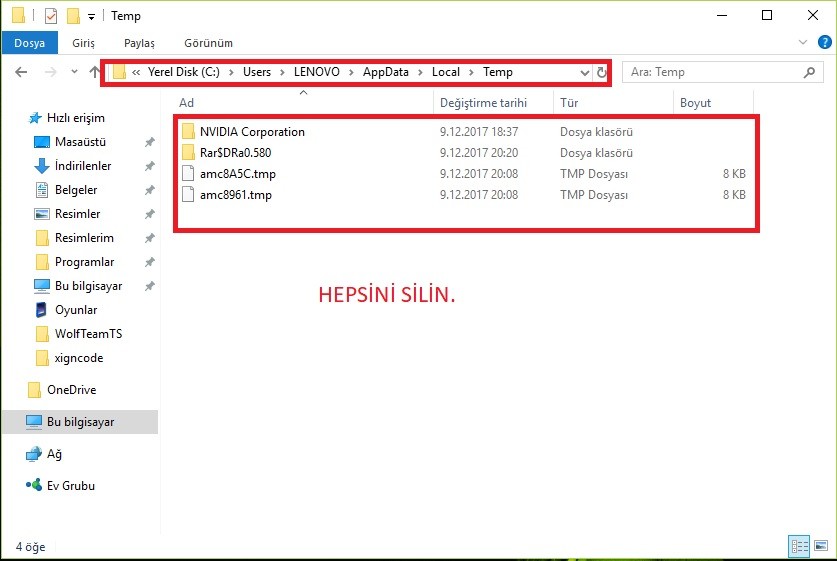The height and width of the screenshot is (561, 837).
Task: Select AppData in the address path
Action: coord(386,72)
